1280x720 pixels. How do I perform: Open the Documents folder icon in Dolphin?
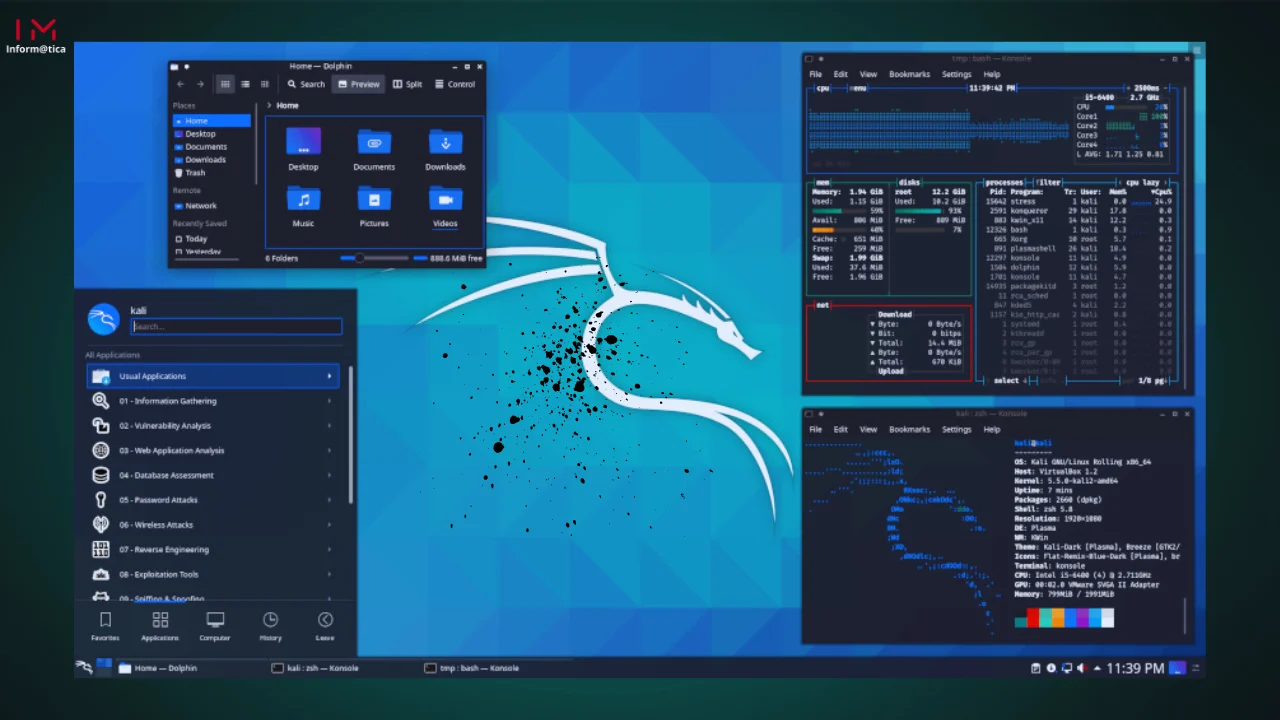(374, 142)
